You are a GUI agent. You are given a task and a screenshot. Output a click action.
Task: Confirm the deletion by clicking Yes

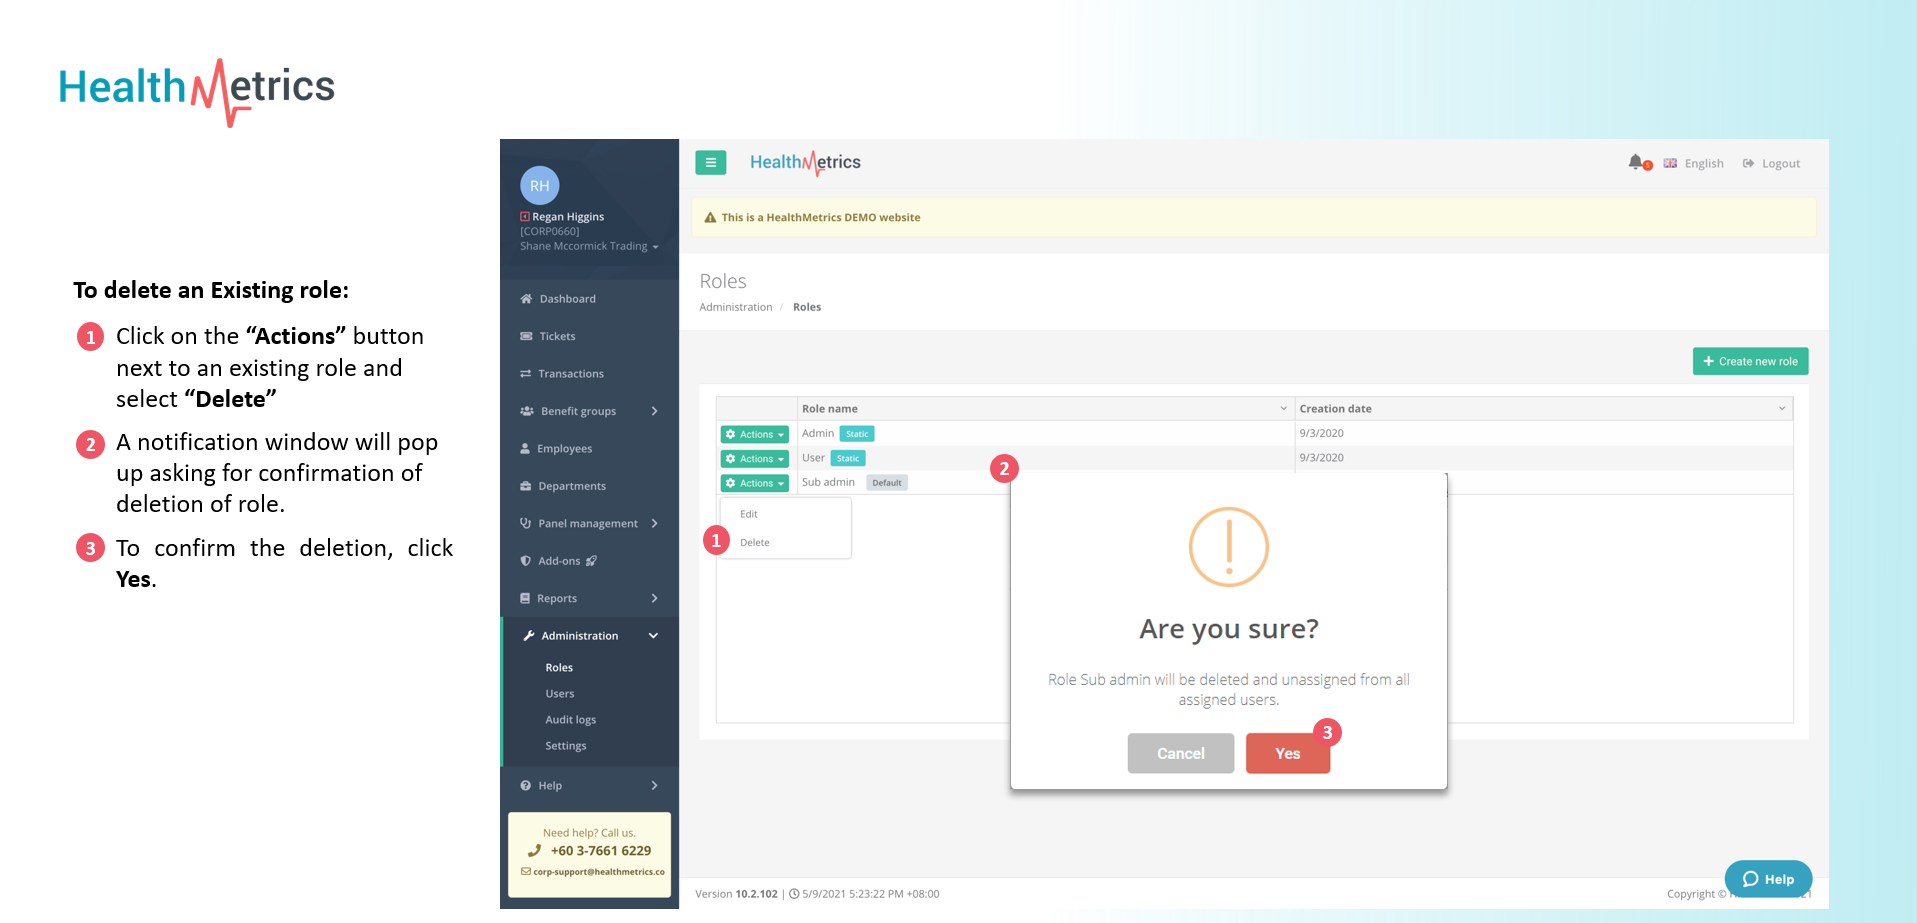1287,754
